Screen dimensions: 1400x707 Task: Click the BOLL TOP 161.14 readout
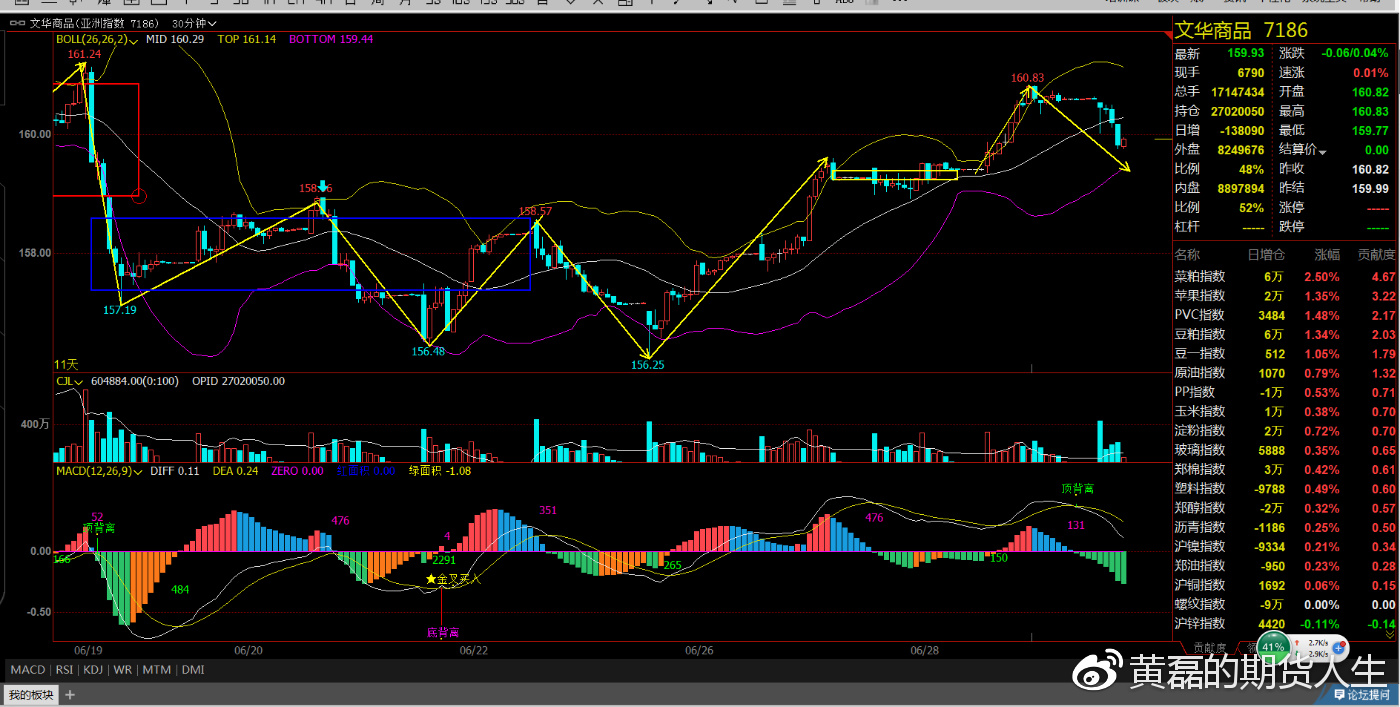click(x=246, y=39)
